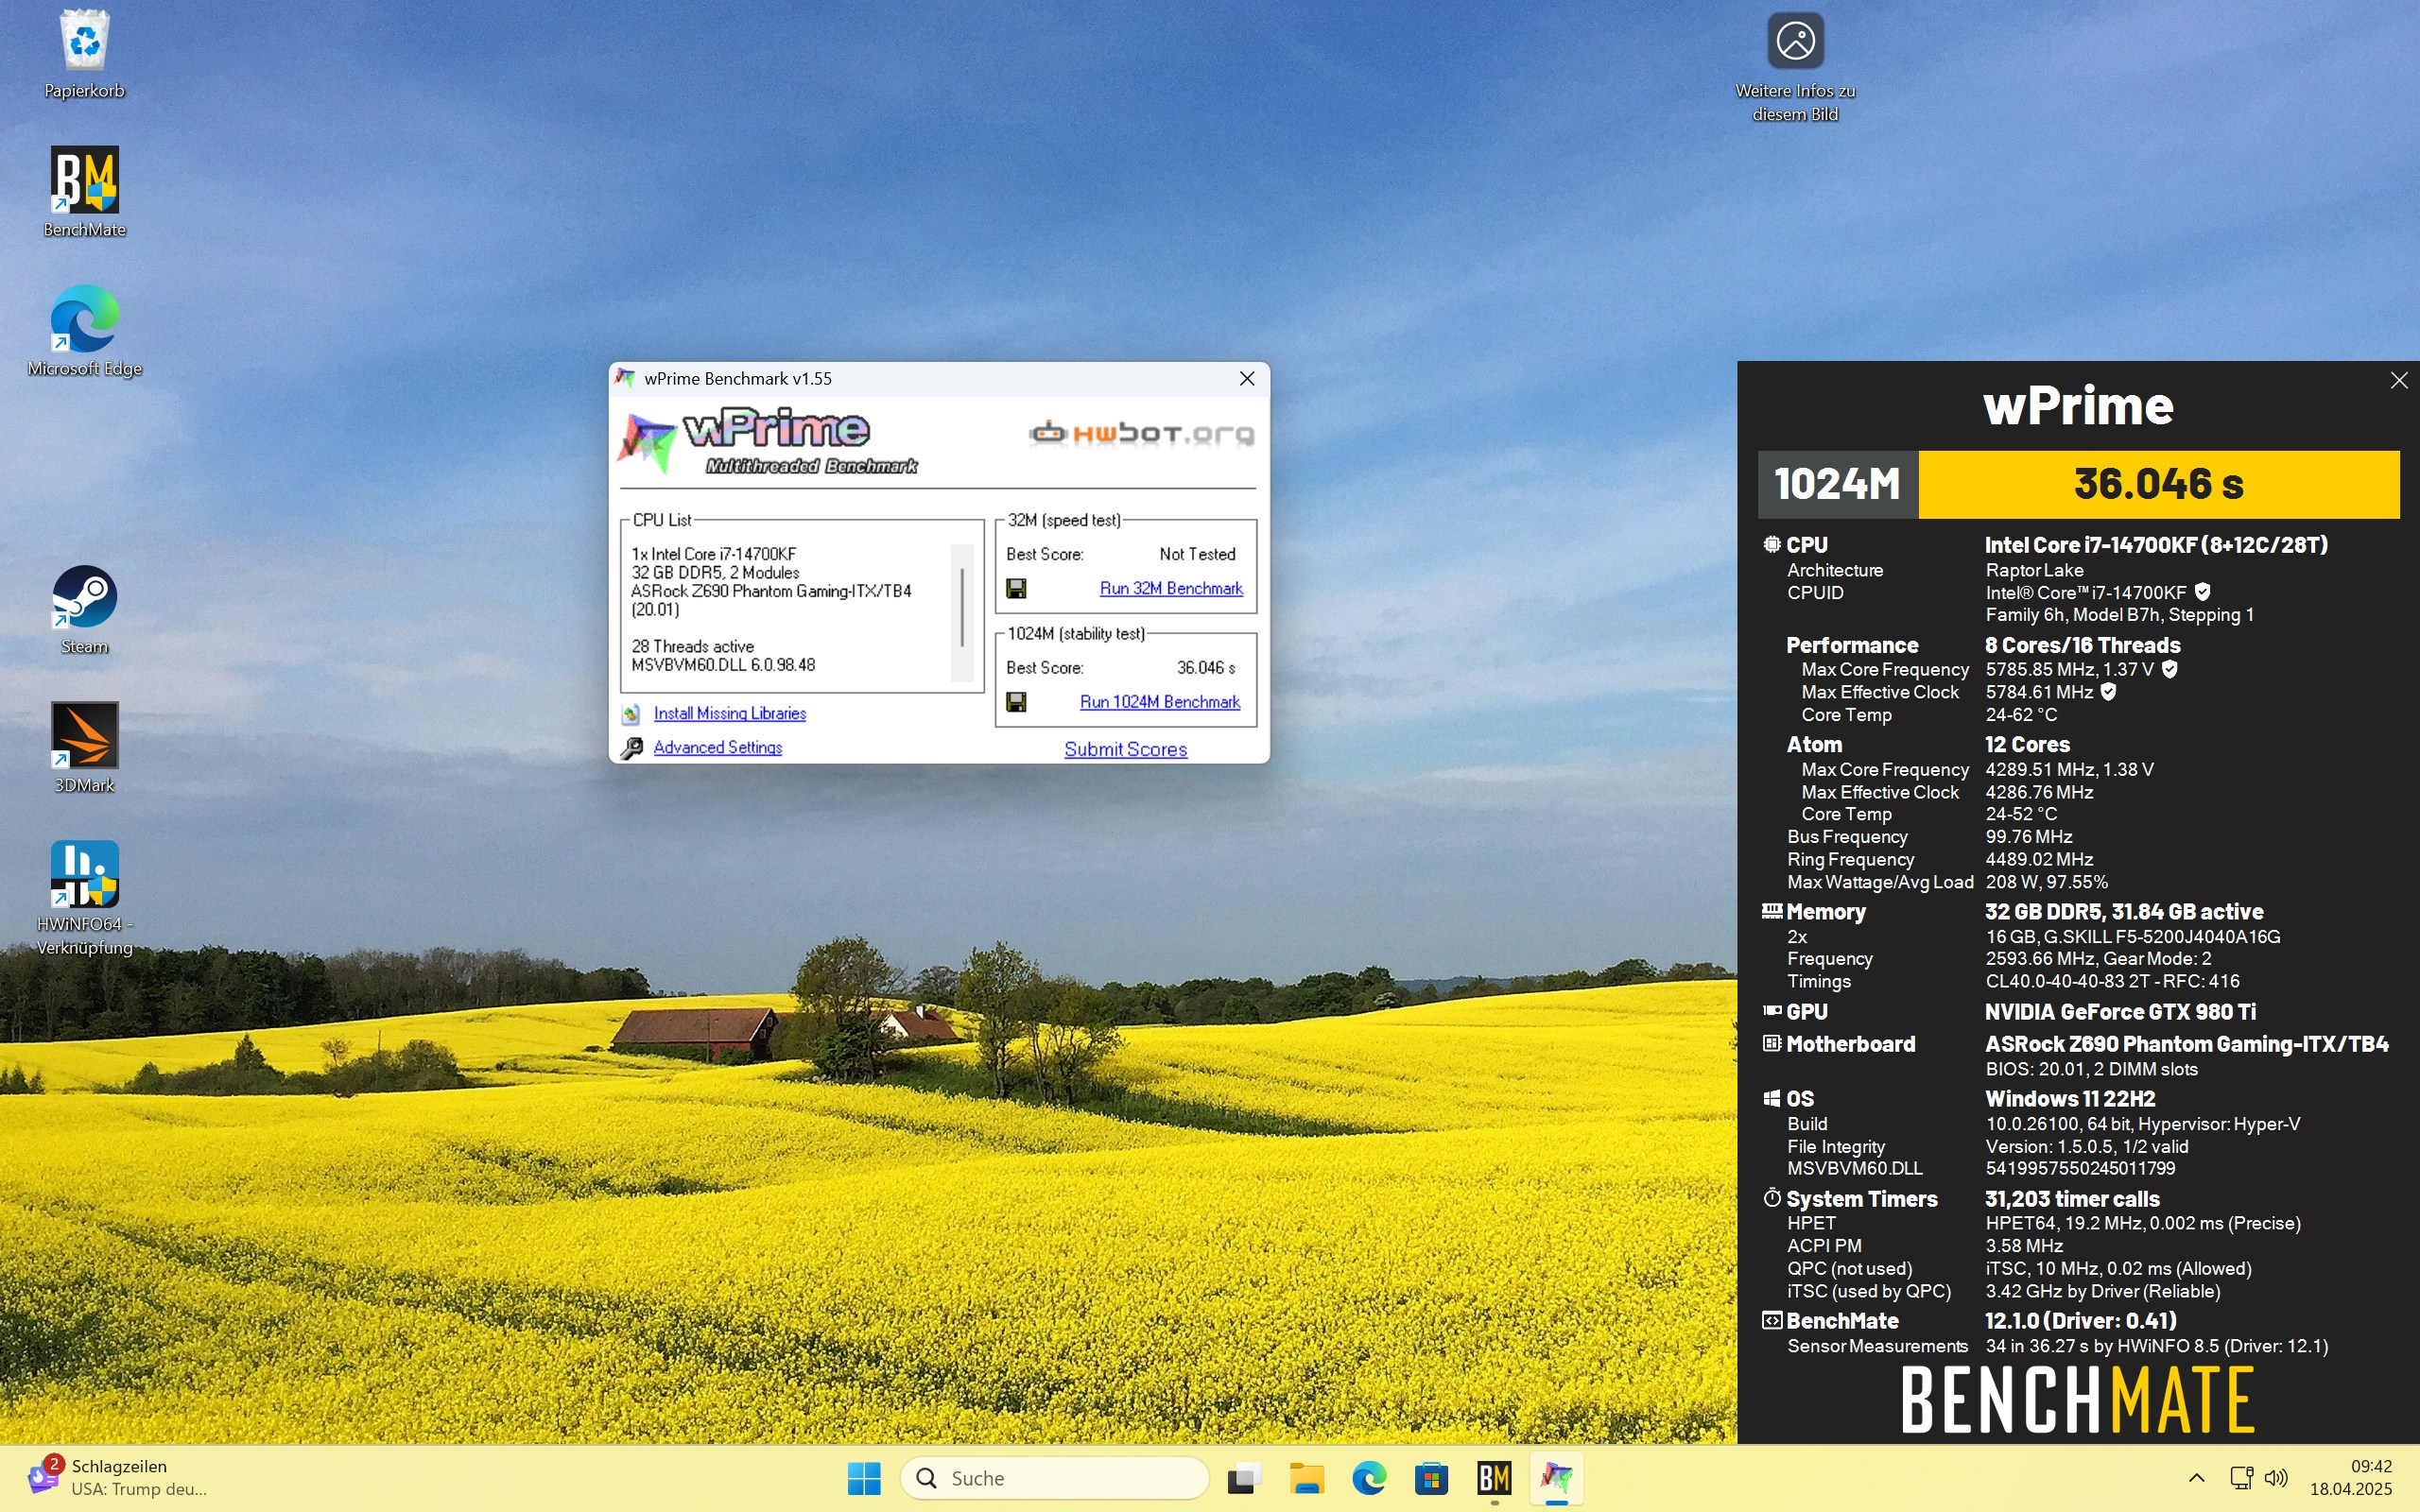The image size is (2420, 1512).
Task: Open the clock and date 18.04.2025
Action: pyautogui.click(x=2350, y=1478)
